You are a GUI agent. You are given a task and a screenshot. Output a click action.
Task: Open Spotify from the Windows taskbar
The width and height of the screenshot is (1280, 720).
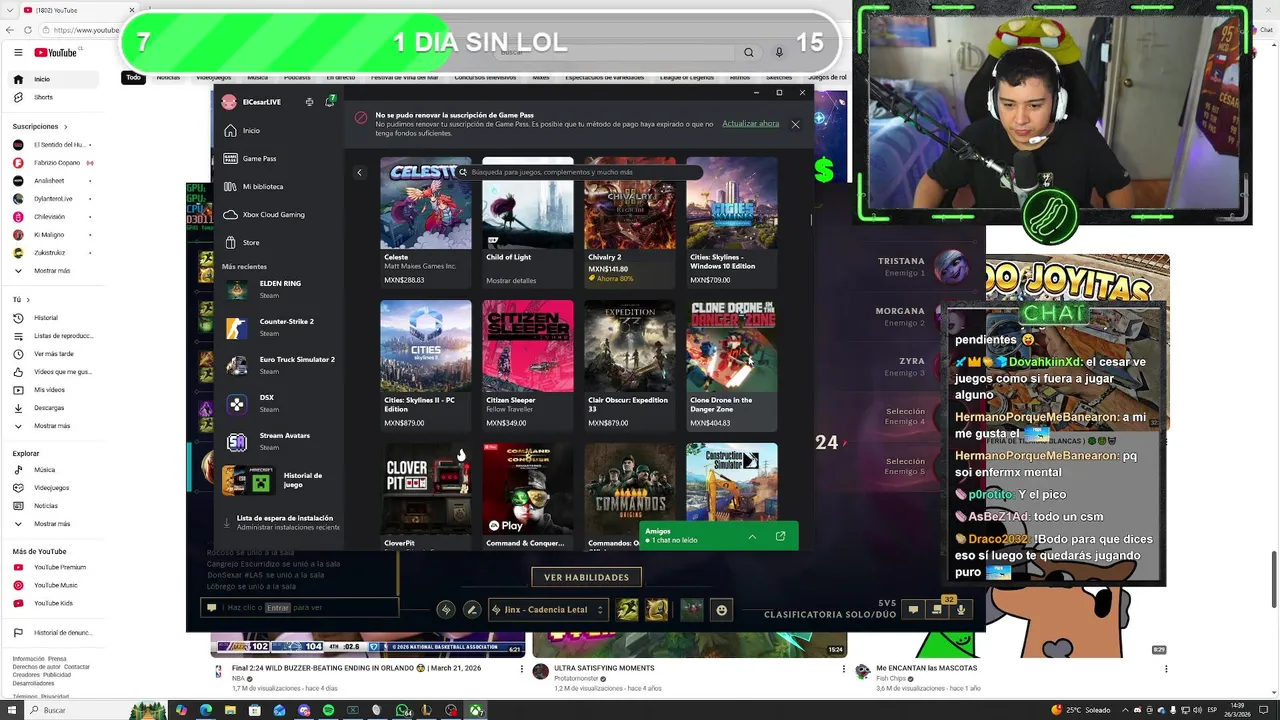click(328, 710)
